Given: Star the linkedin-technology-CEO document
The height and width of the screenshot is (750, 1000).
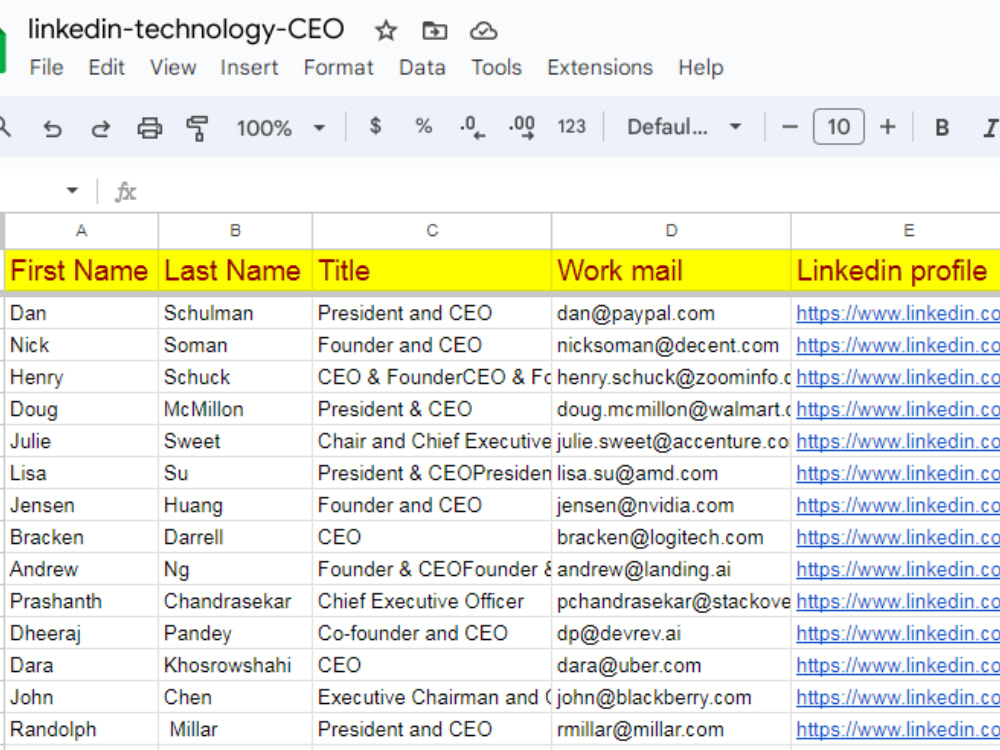Looking at the screenshot, I should [386, 31].
